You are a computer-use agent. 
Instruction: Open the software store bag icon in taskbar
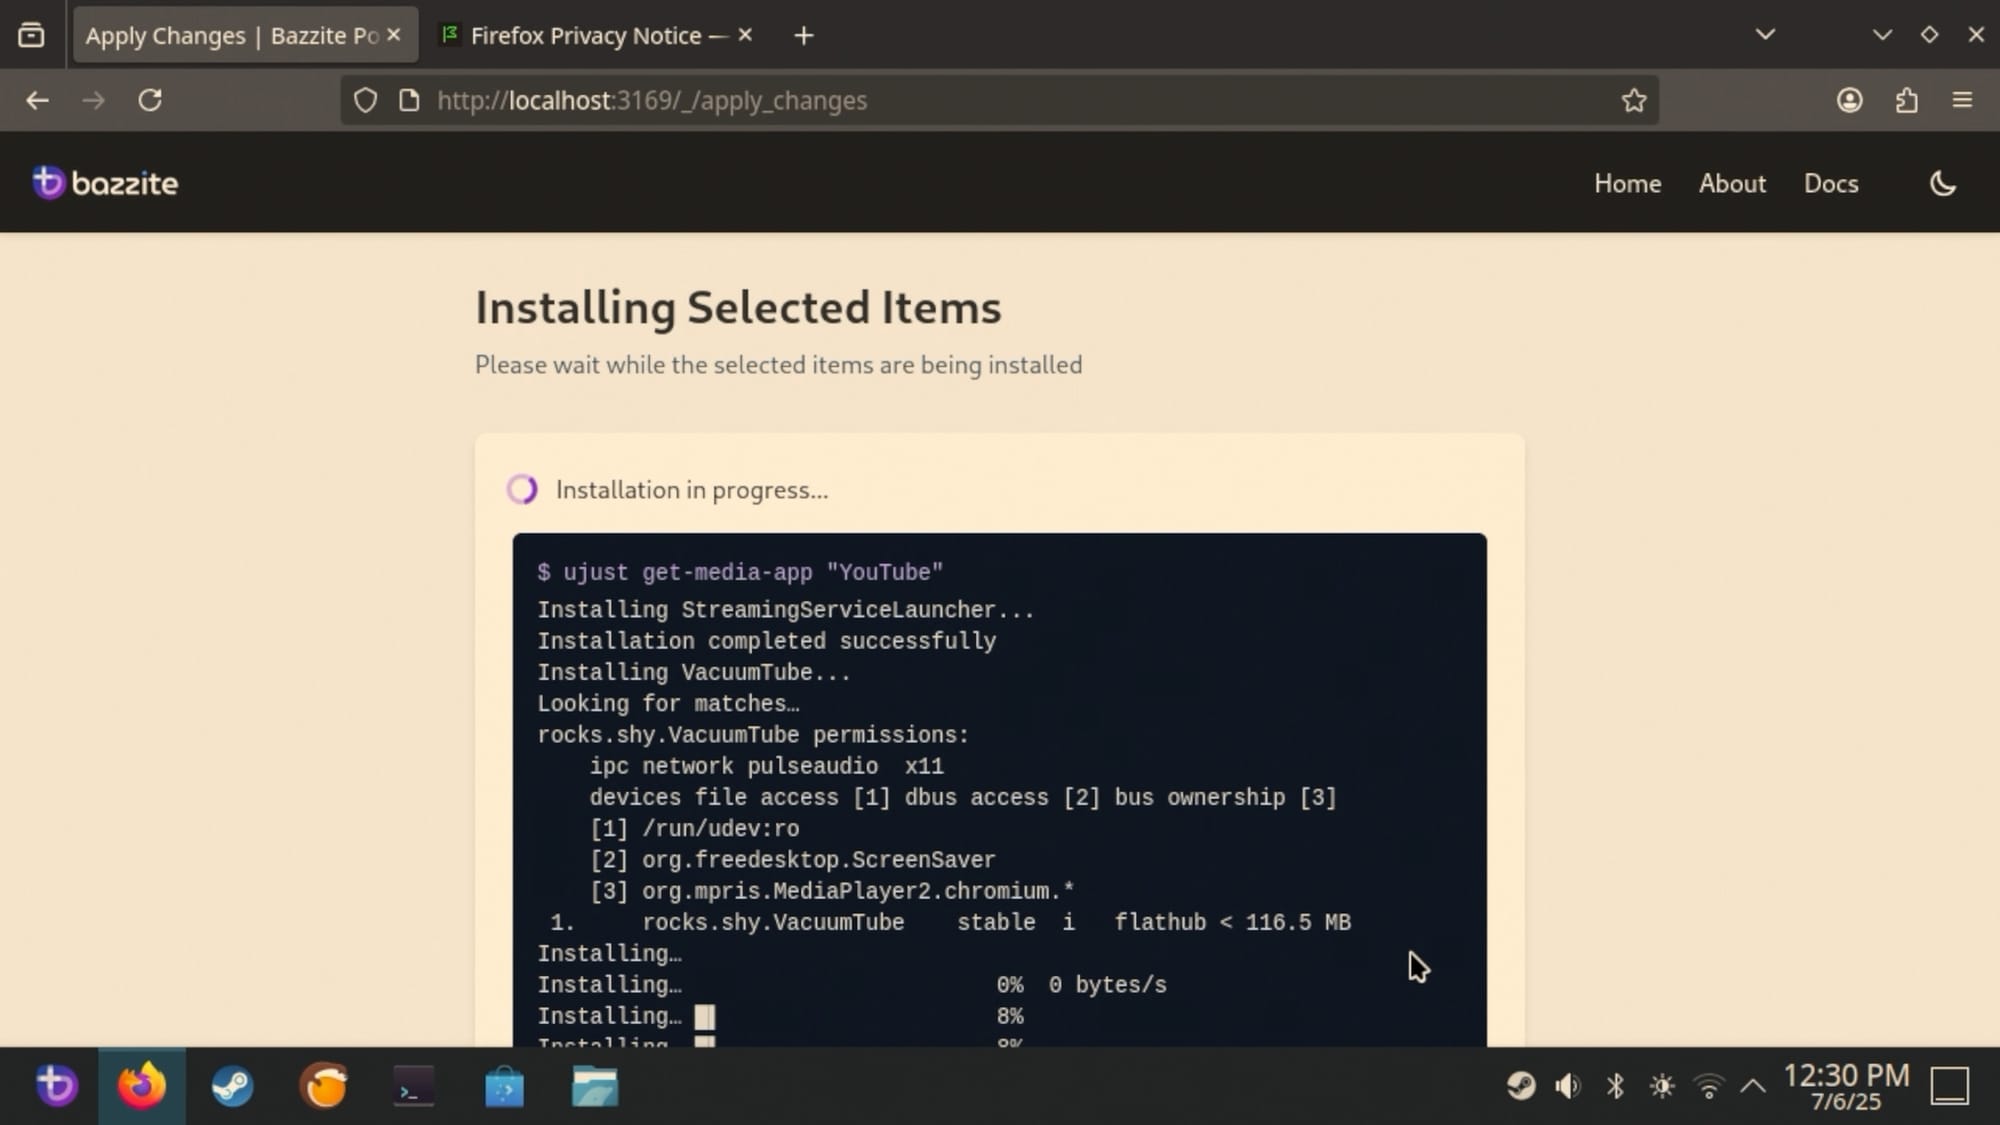click(504, 1087)
